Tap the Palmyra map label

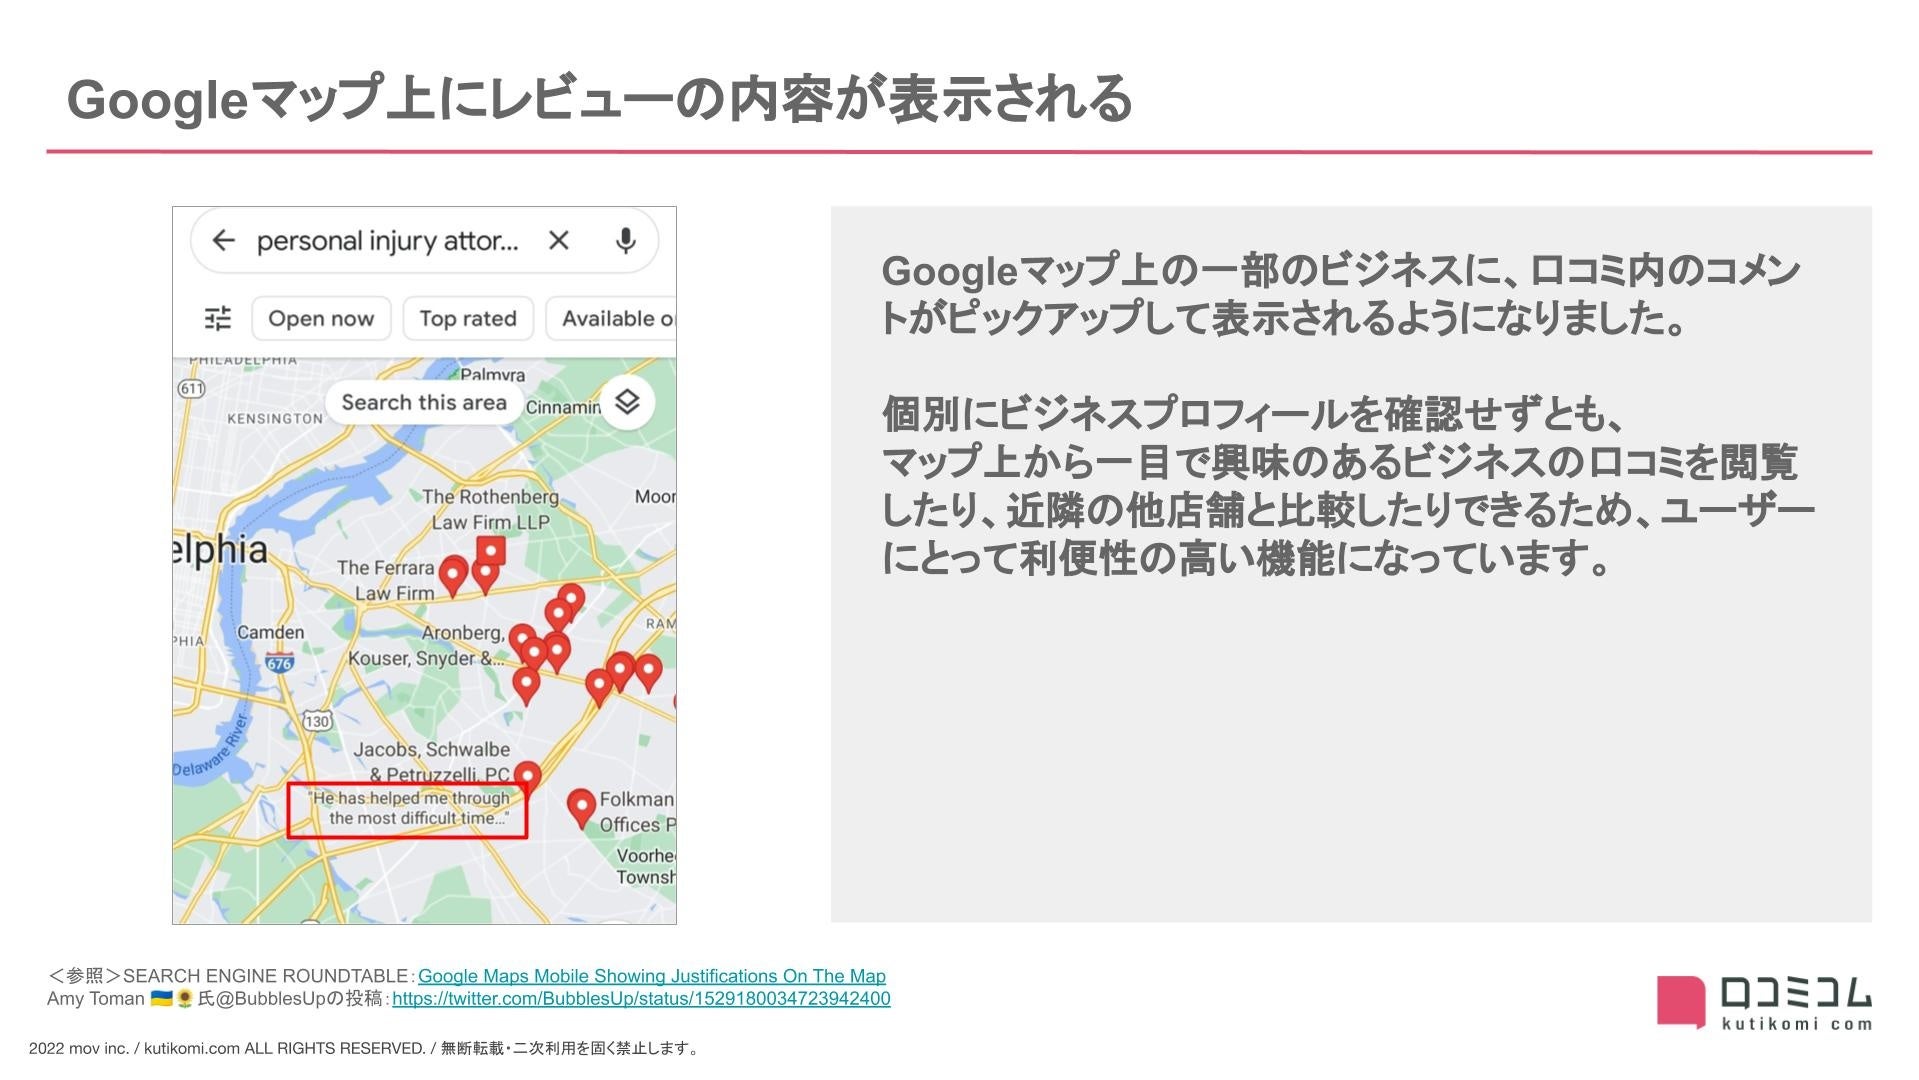[x=492, y=375]
